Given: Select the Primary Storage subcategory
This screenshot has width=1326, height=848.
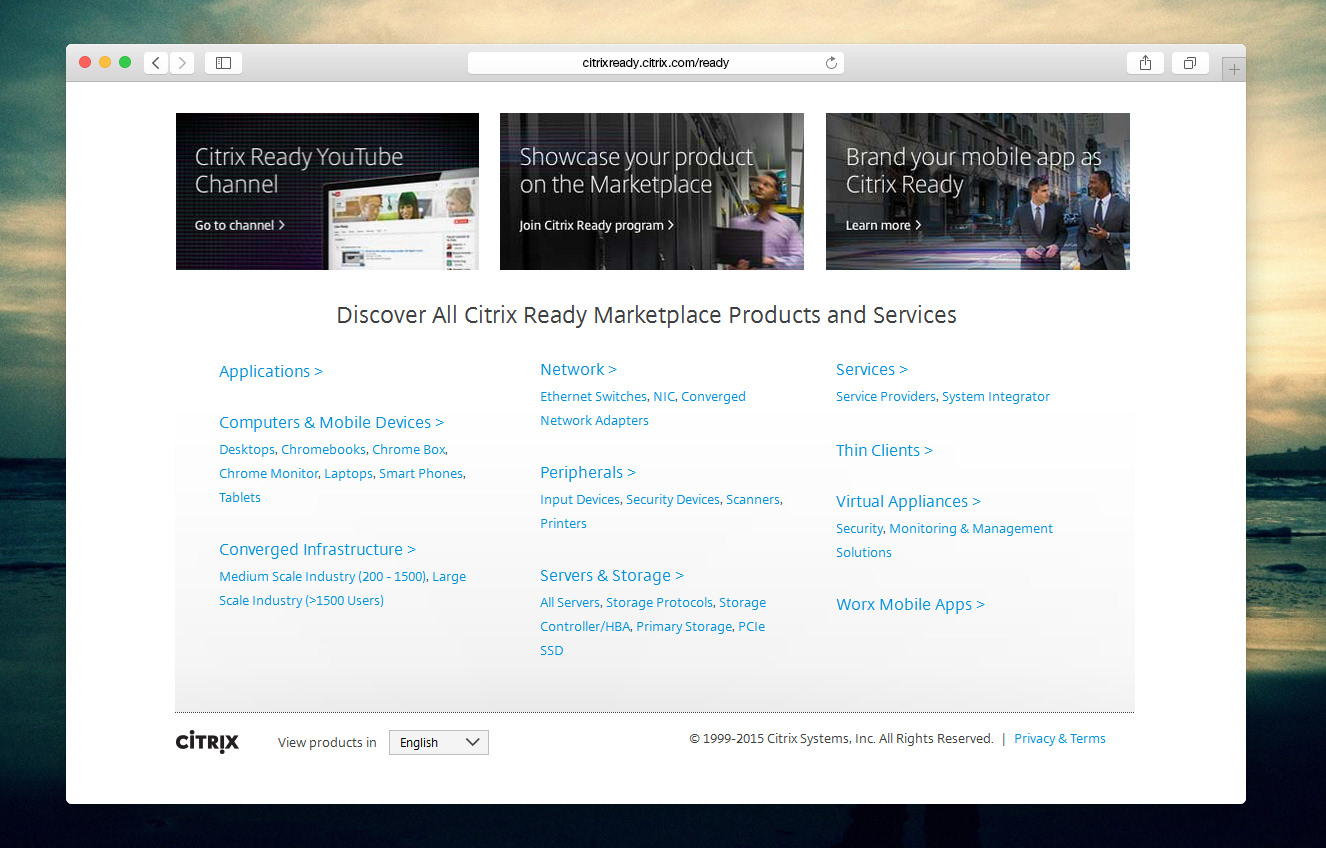Looking at the screenshot, I should point(684,626).
